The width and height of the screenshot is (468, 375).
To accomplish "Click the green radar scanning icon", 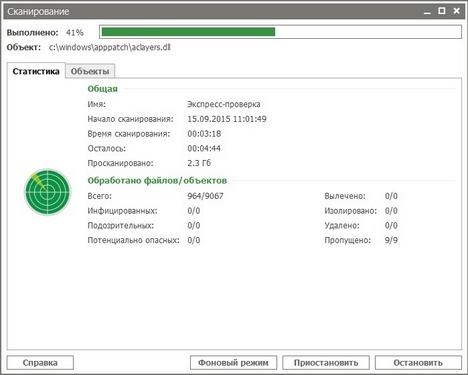I will (x=48, y=192).
